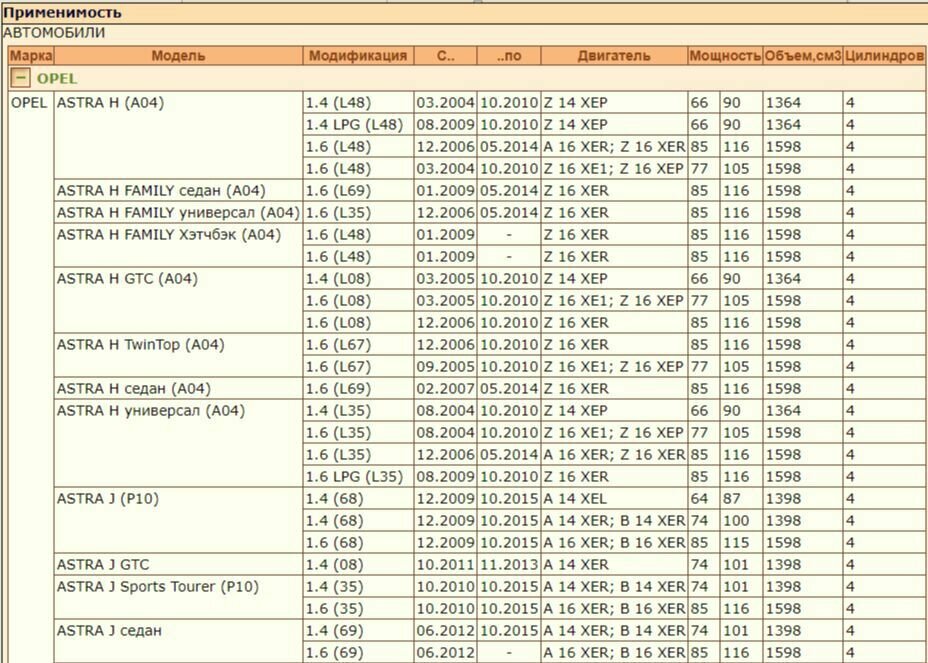Select ASTRA H GTC (A04) cell
The width and height of the screenshot is (928, 663).
178,301
